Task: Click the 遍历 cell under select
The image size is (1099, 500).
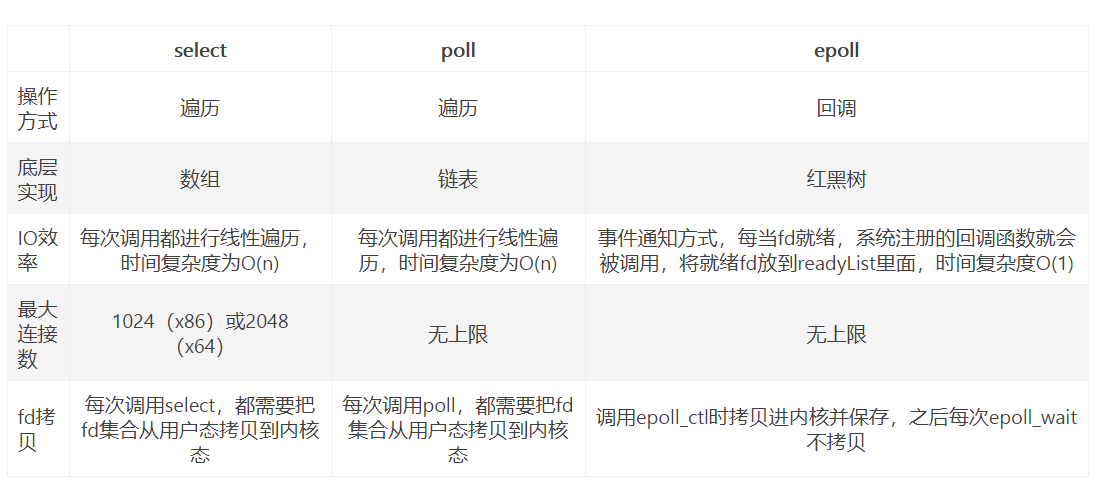Action: (x=200, y=108)
